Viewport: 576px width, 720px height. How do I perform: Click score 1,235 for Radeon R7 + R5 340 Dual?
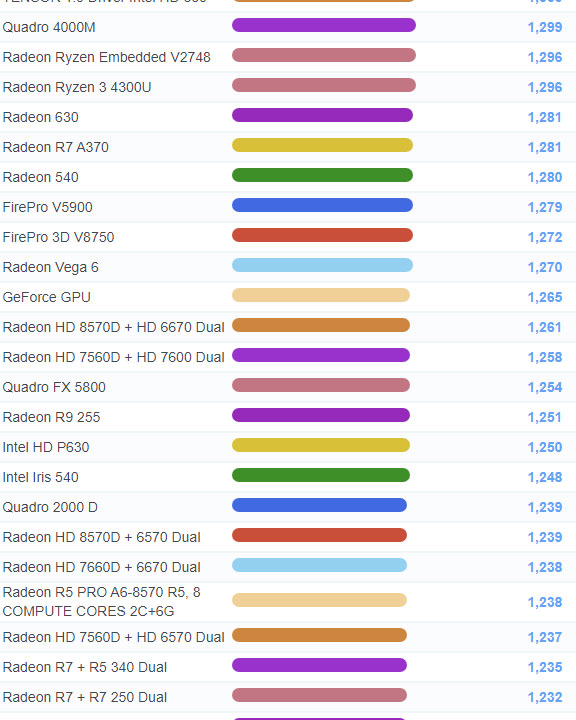[545, 667]
